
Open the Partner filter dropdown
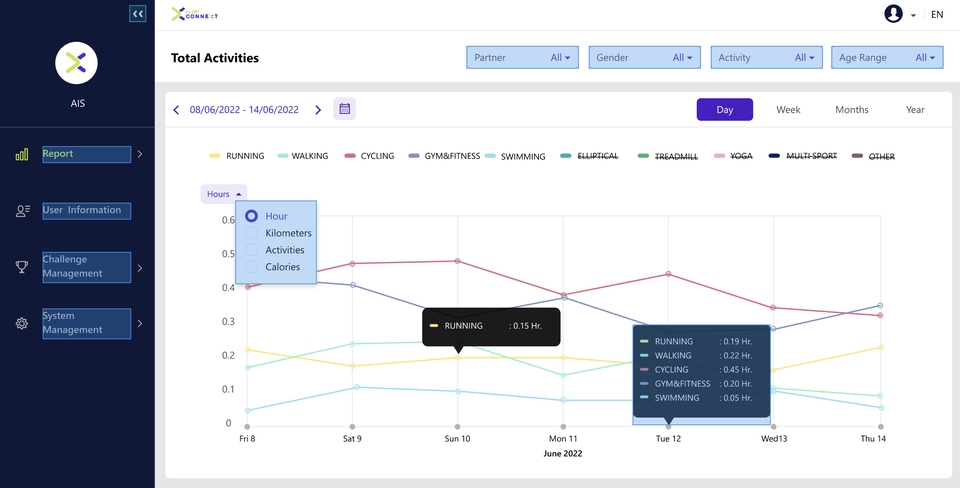point(522,58)
